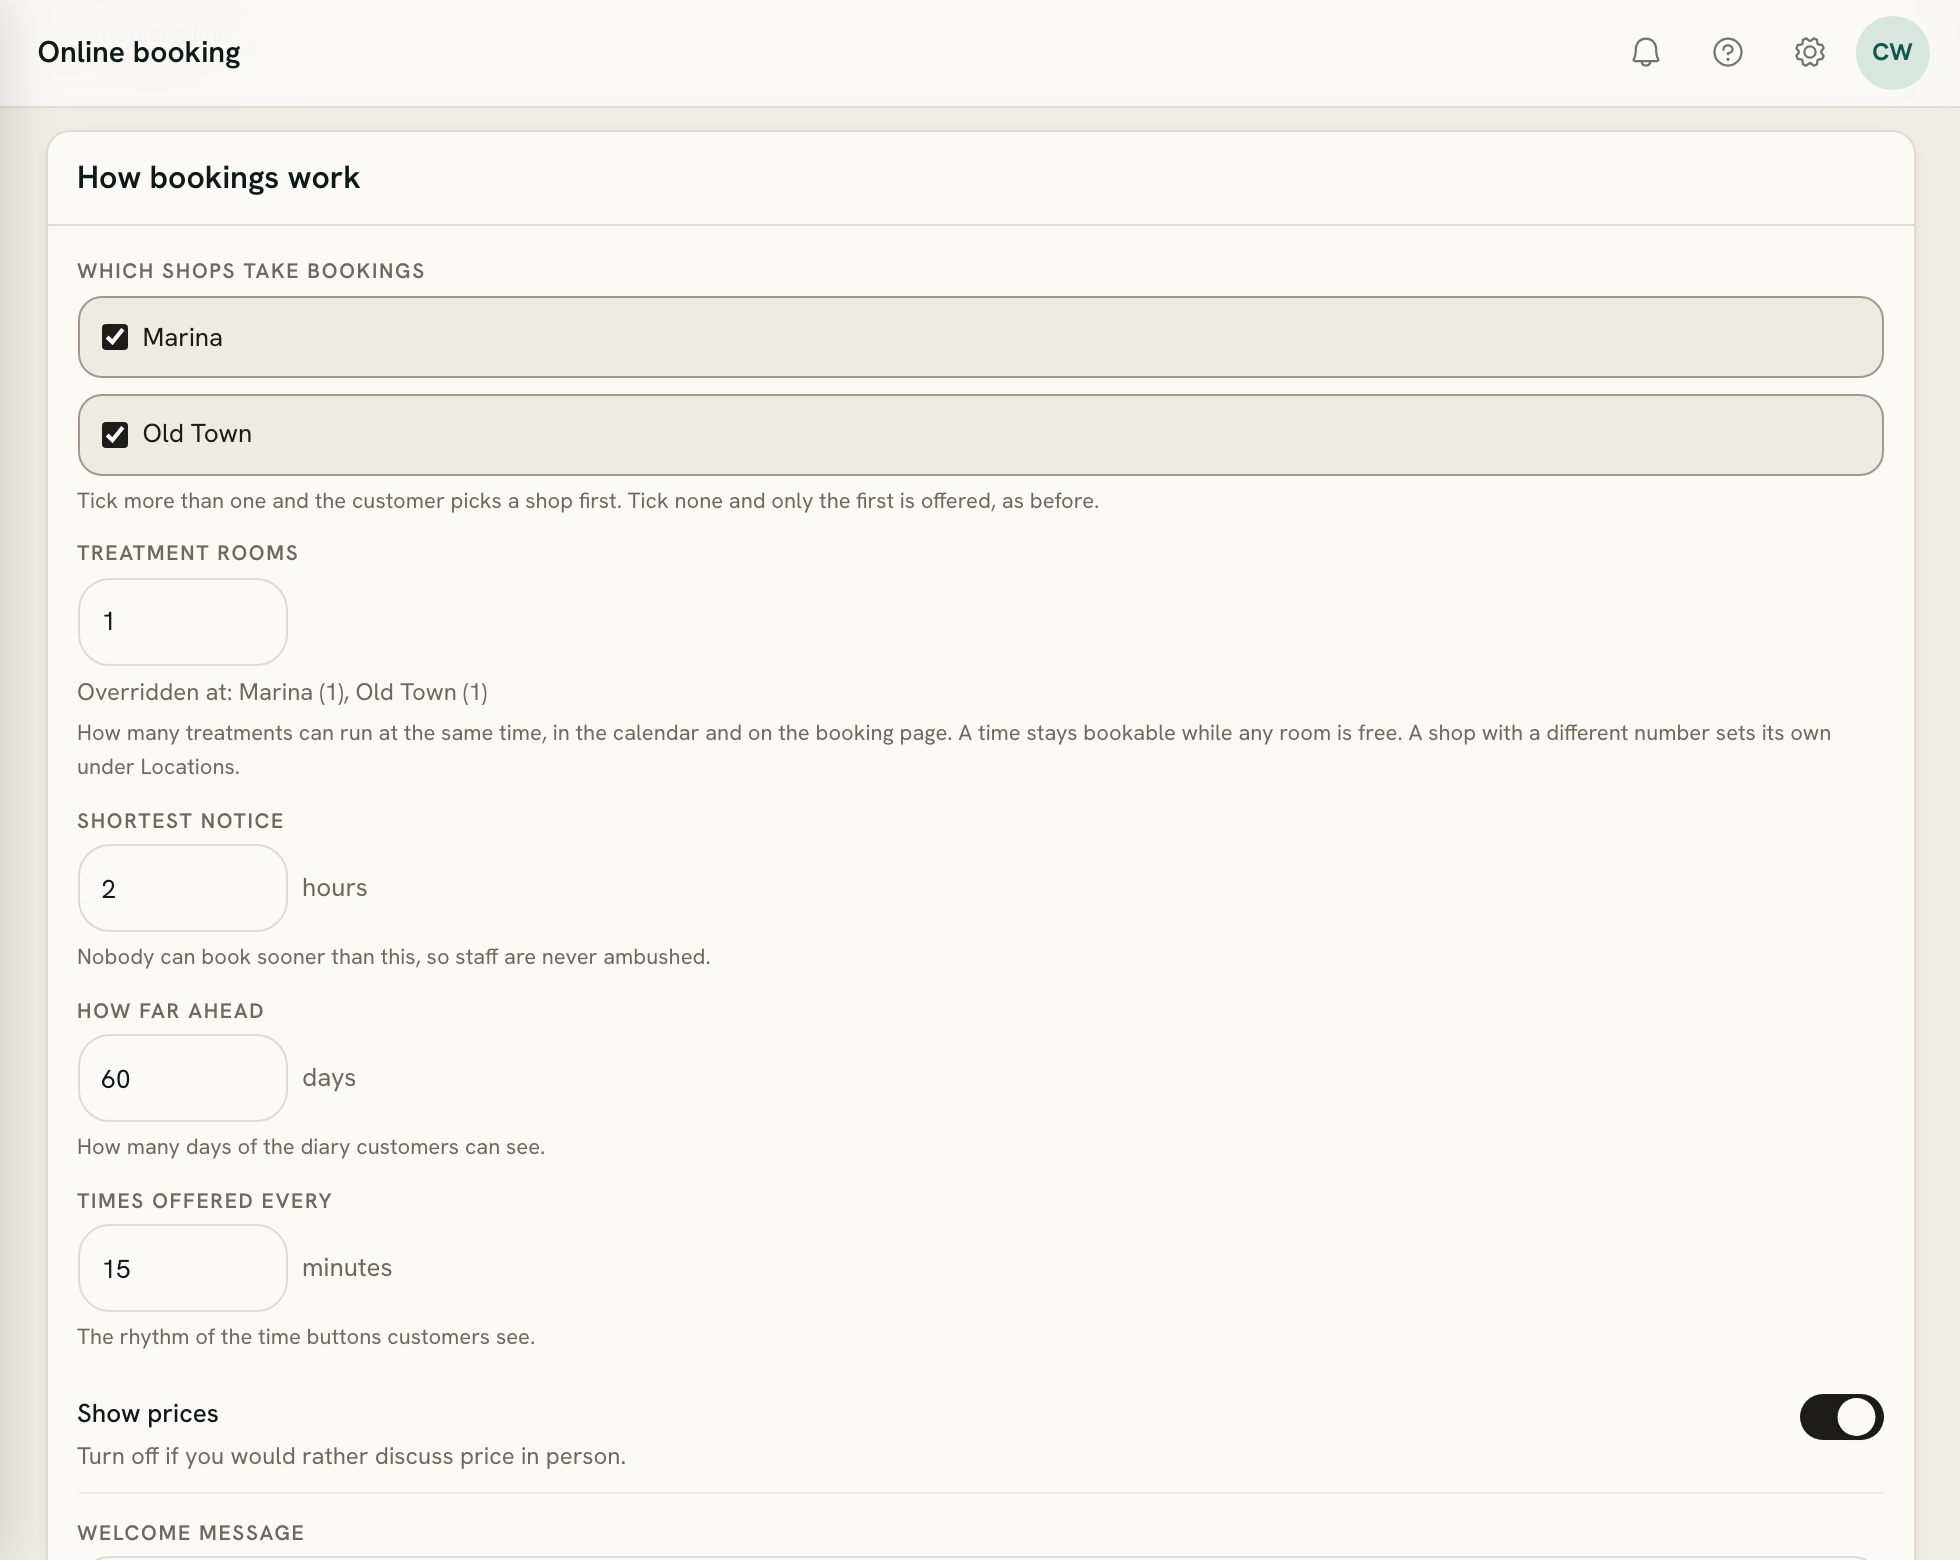The image size is (1960, 1560).
Task: Open the notifications bell
Action: pos(1645,52)
